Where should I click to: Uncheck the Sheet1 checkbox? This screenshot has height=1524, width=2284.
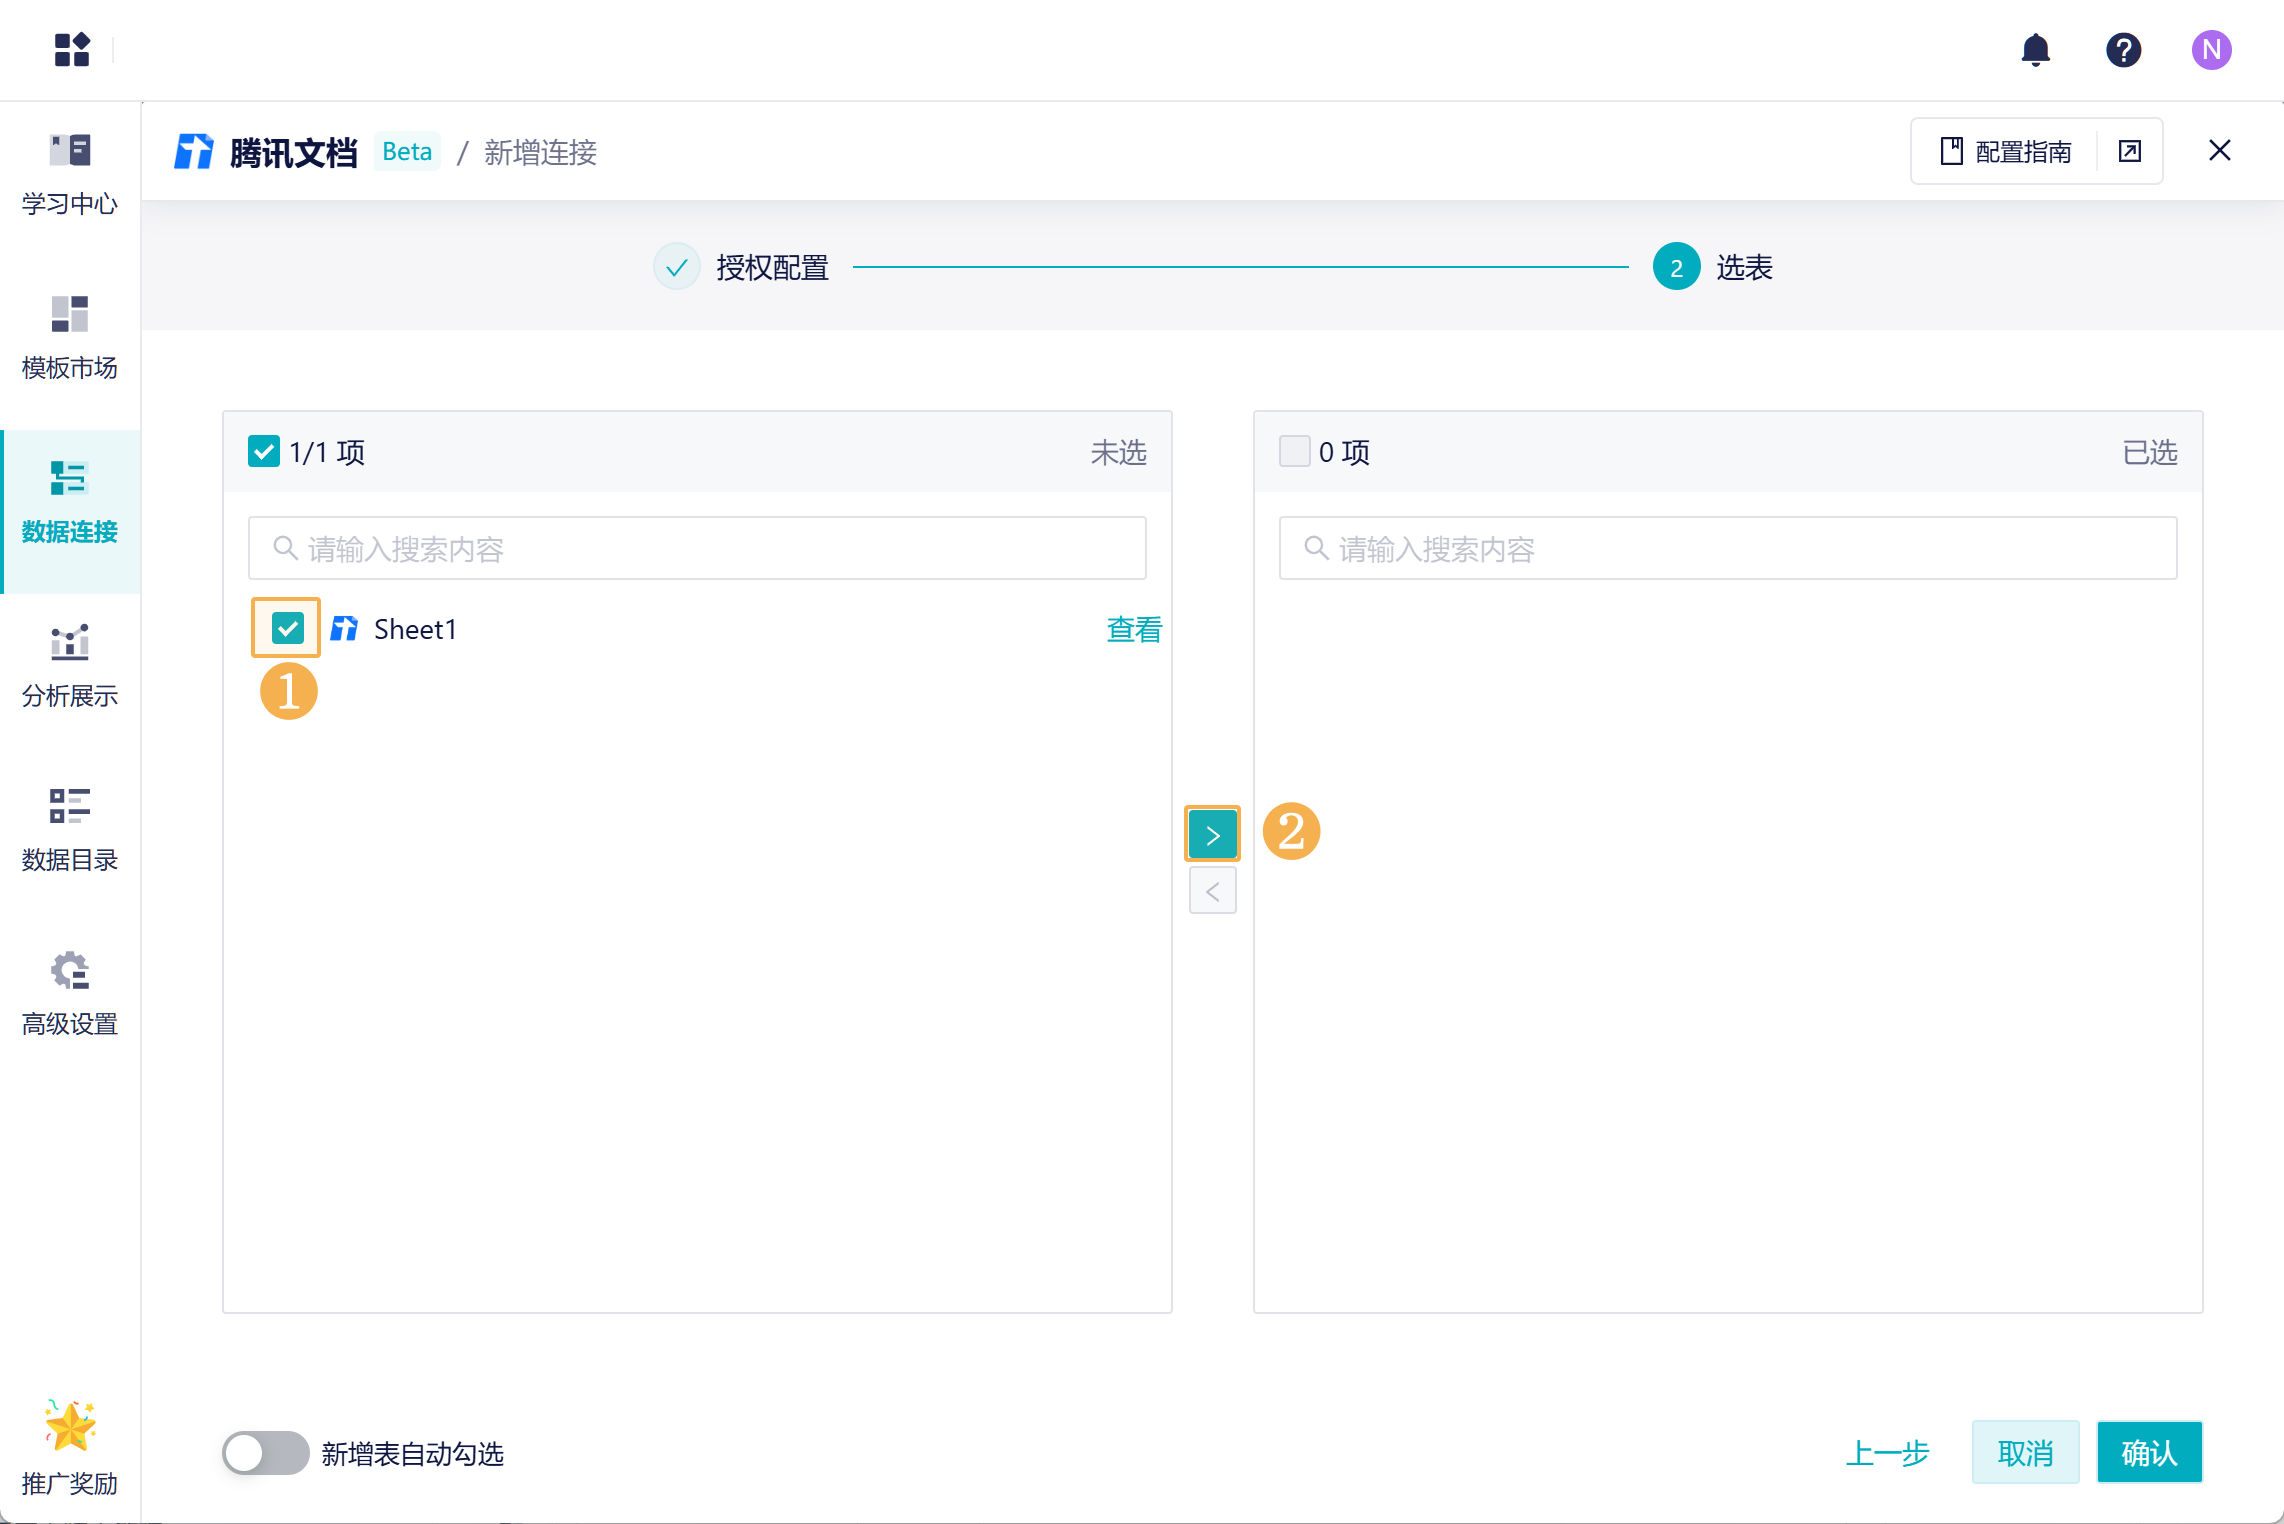pyautogui.click(x=287, y=628)
